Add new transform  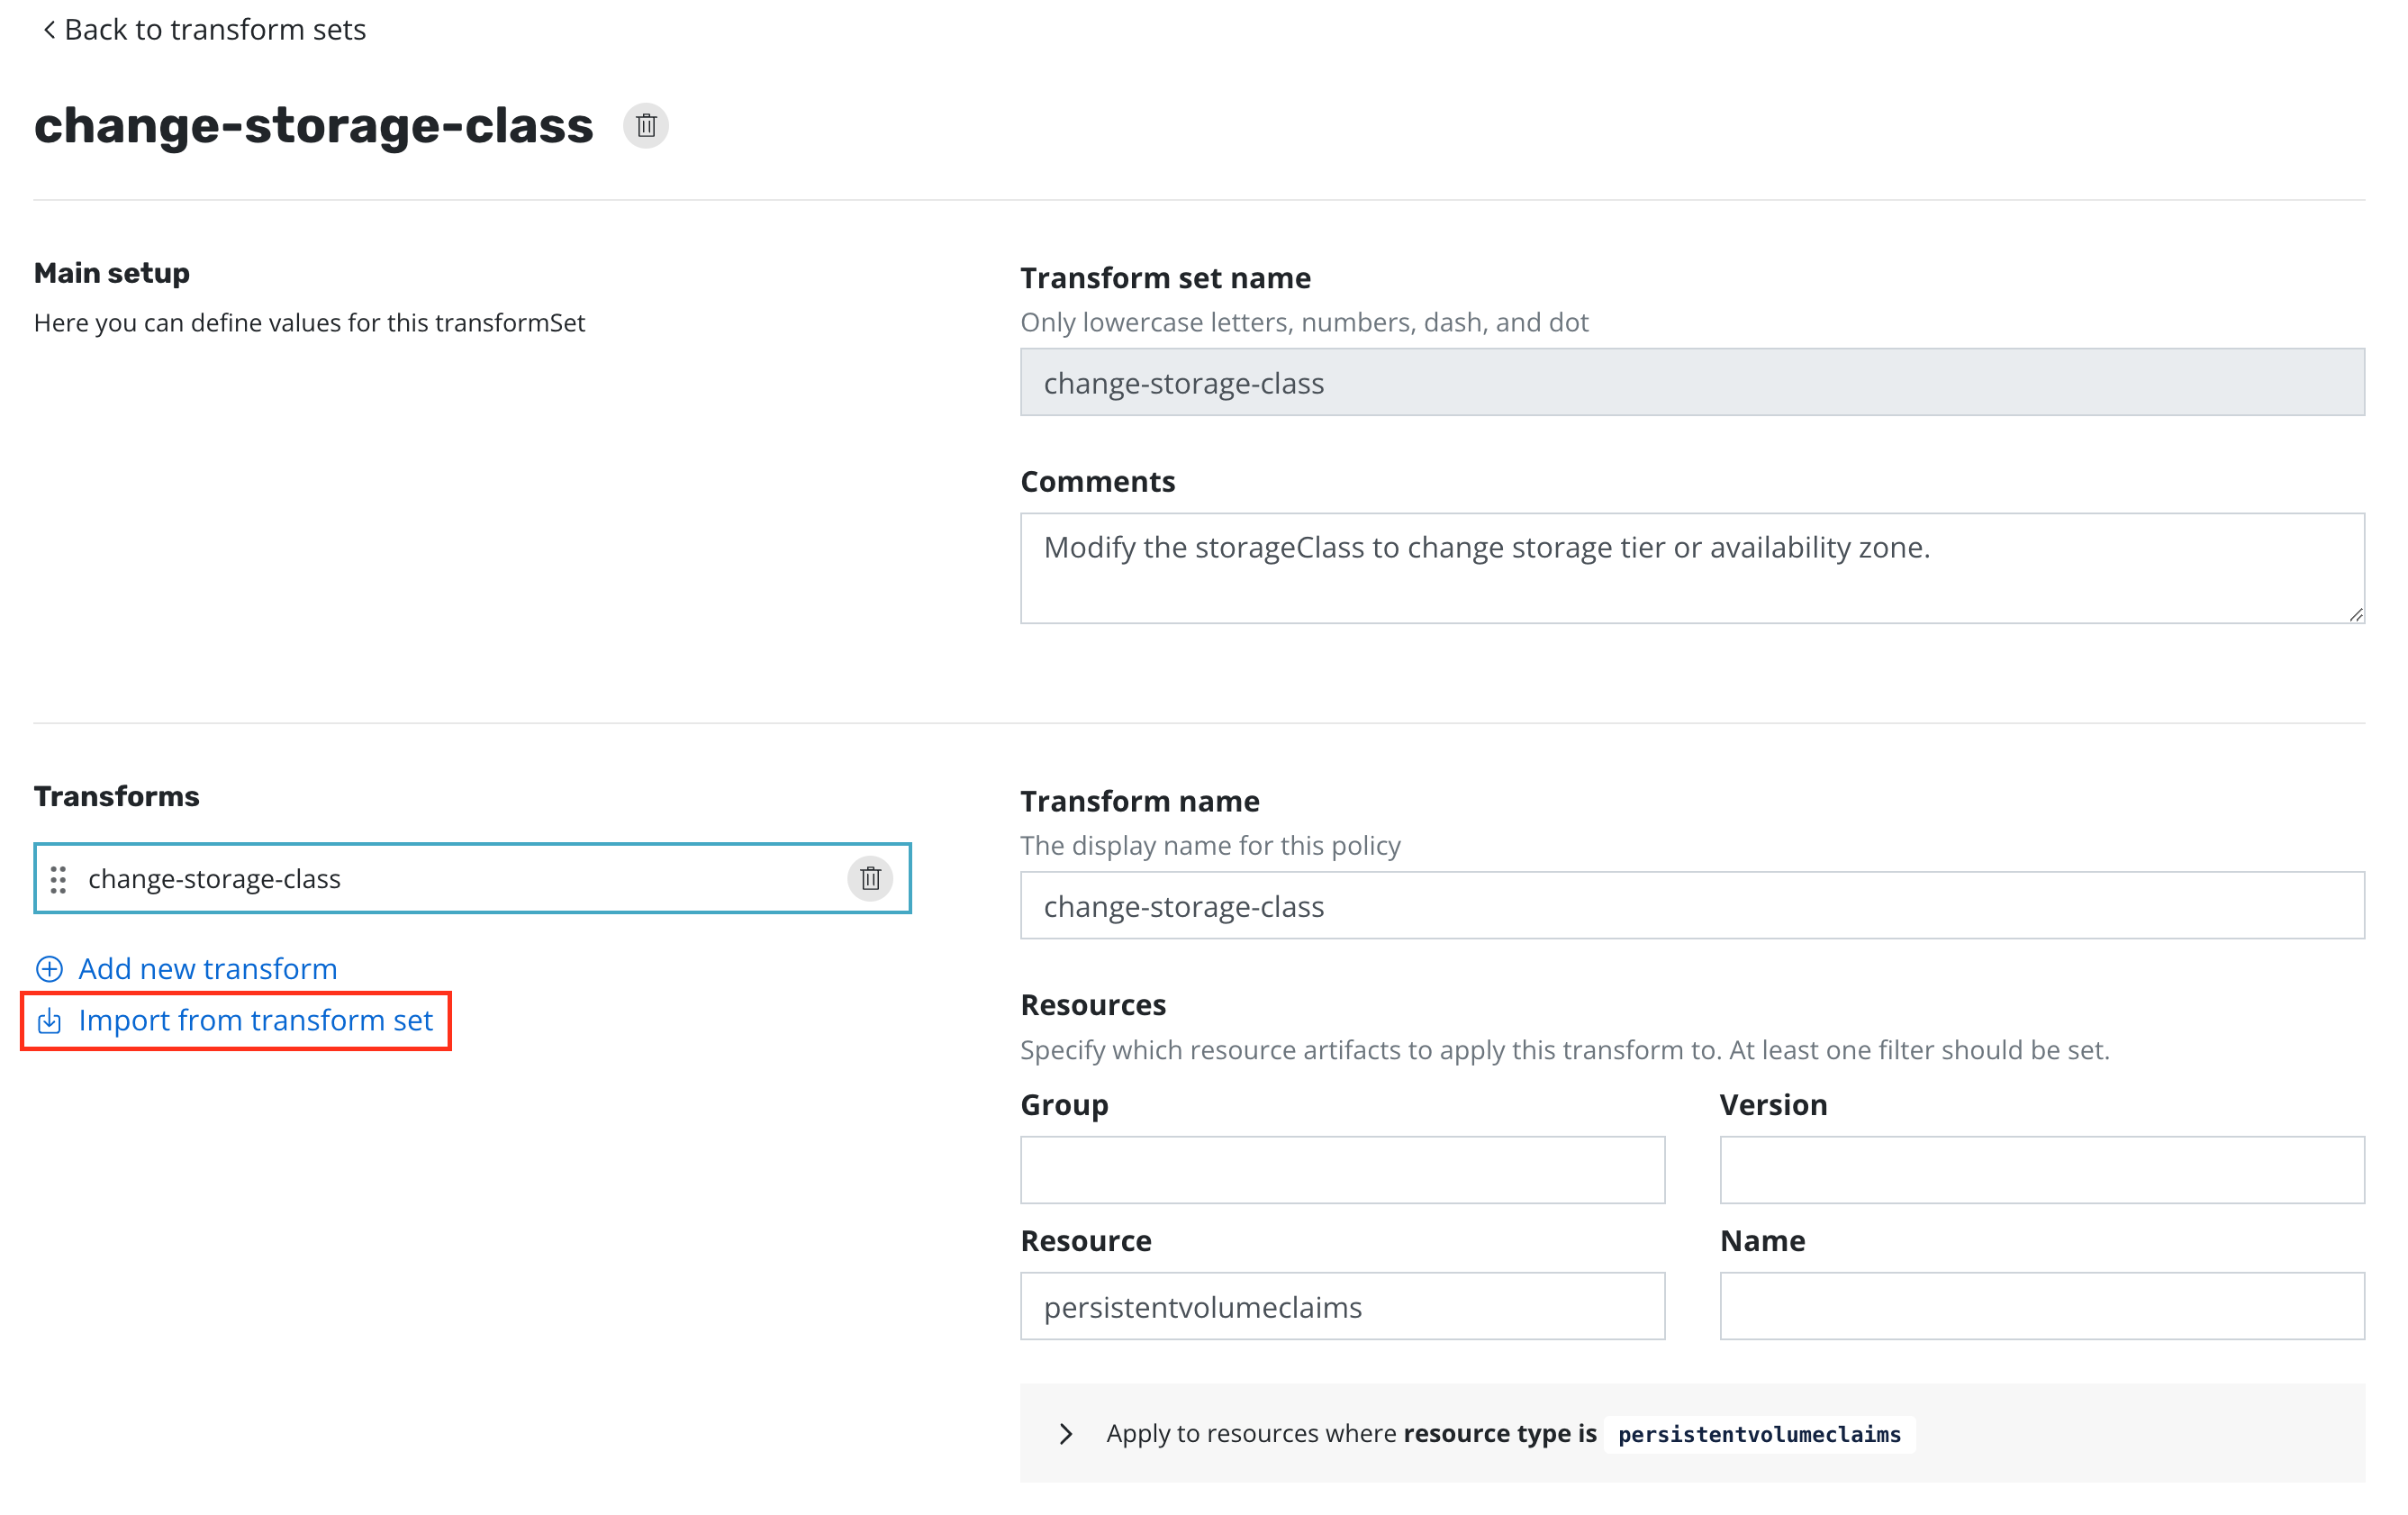click(x=207, y=968)
